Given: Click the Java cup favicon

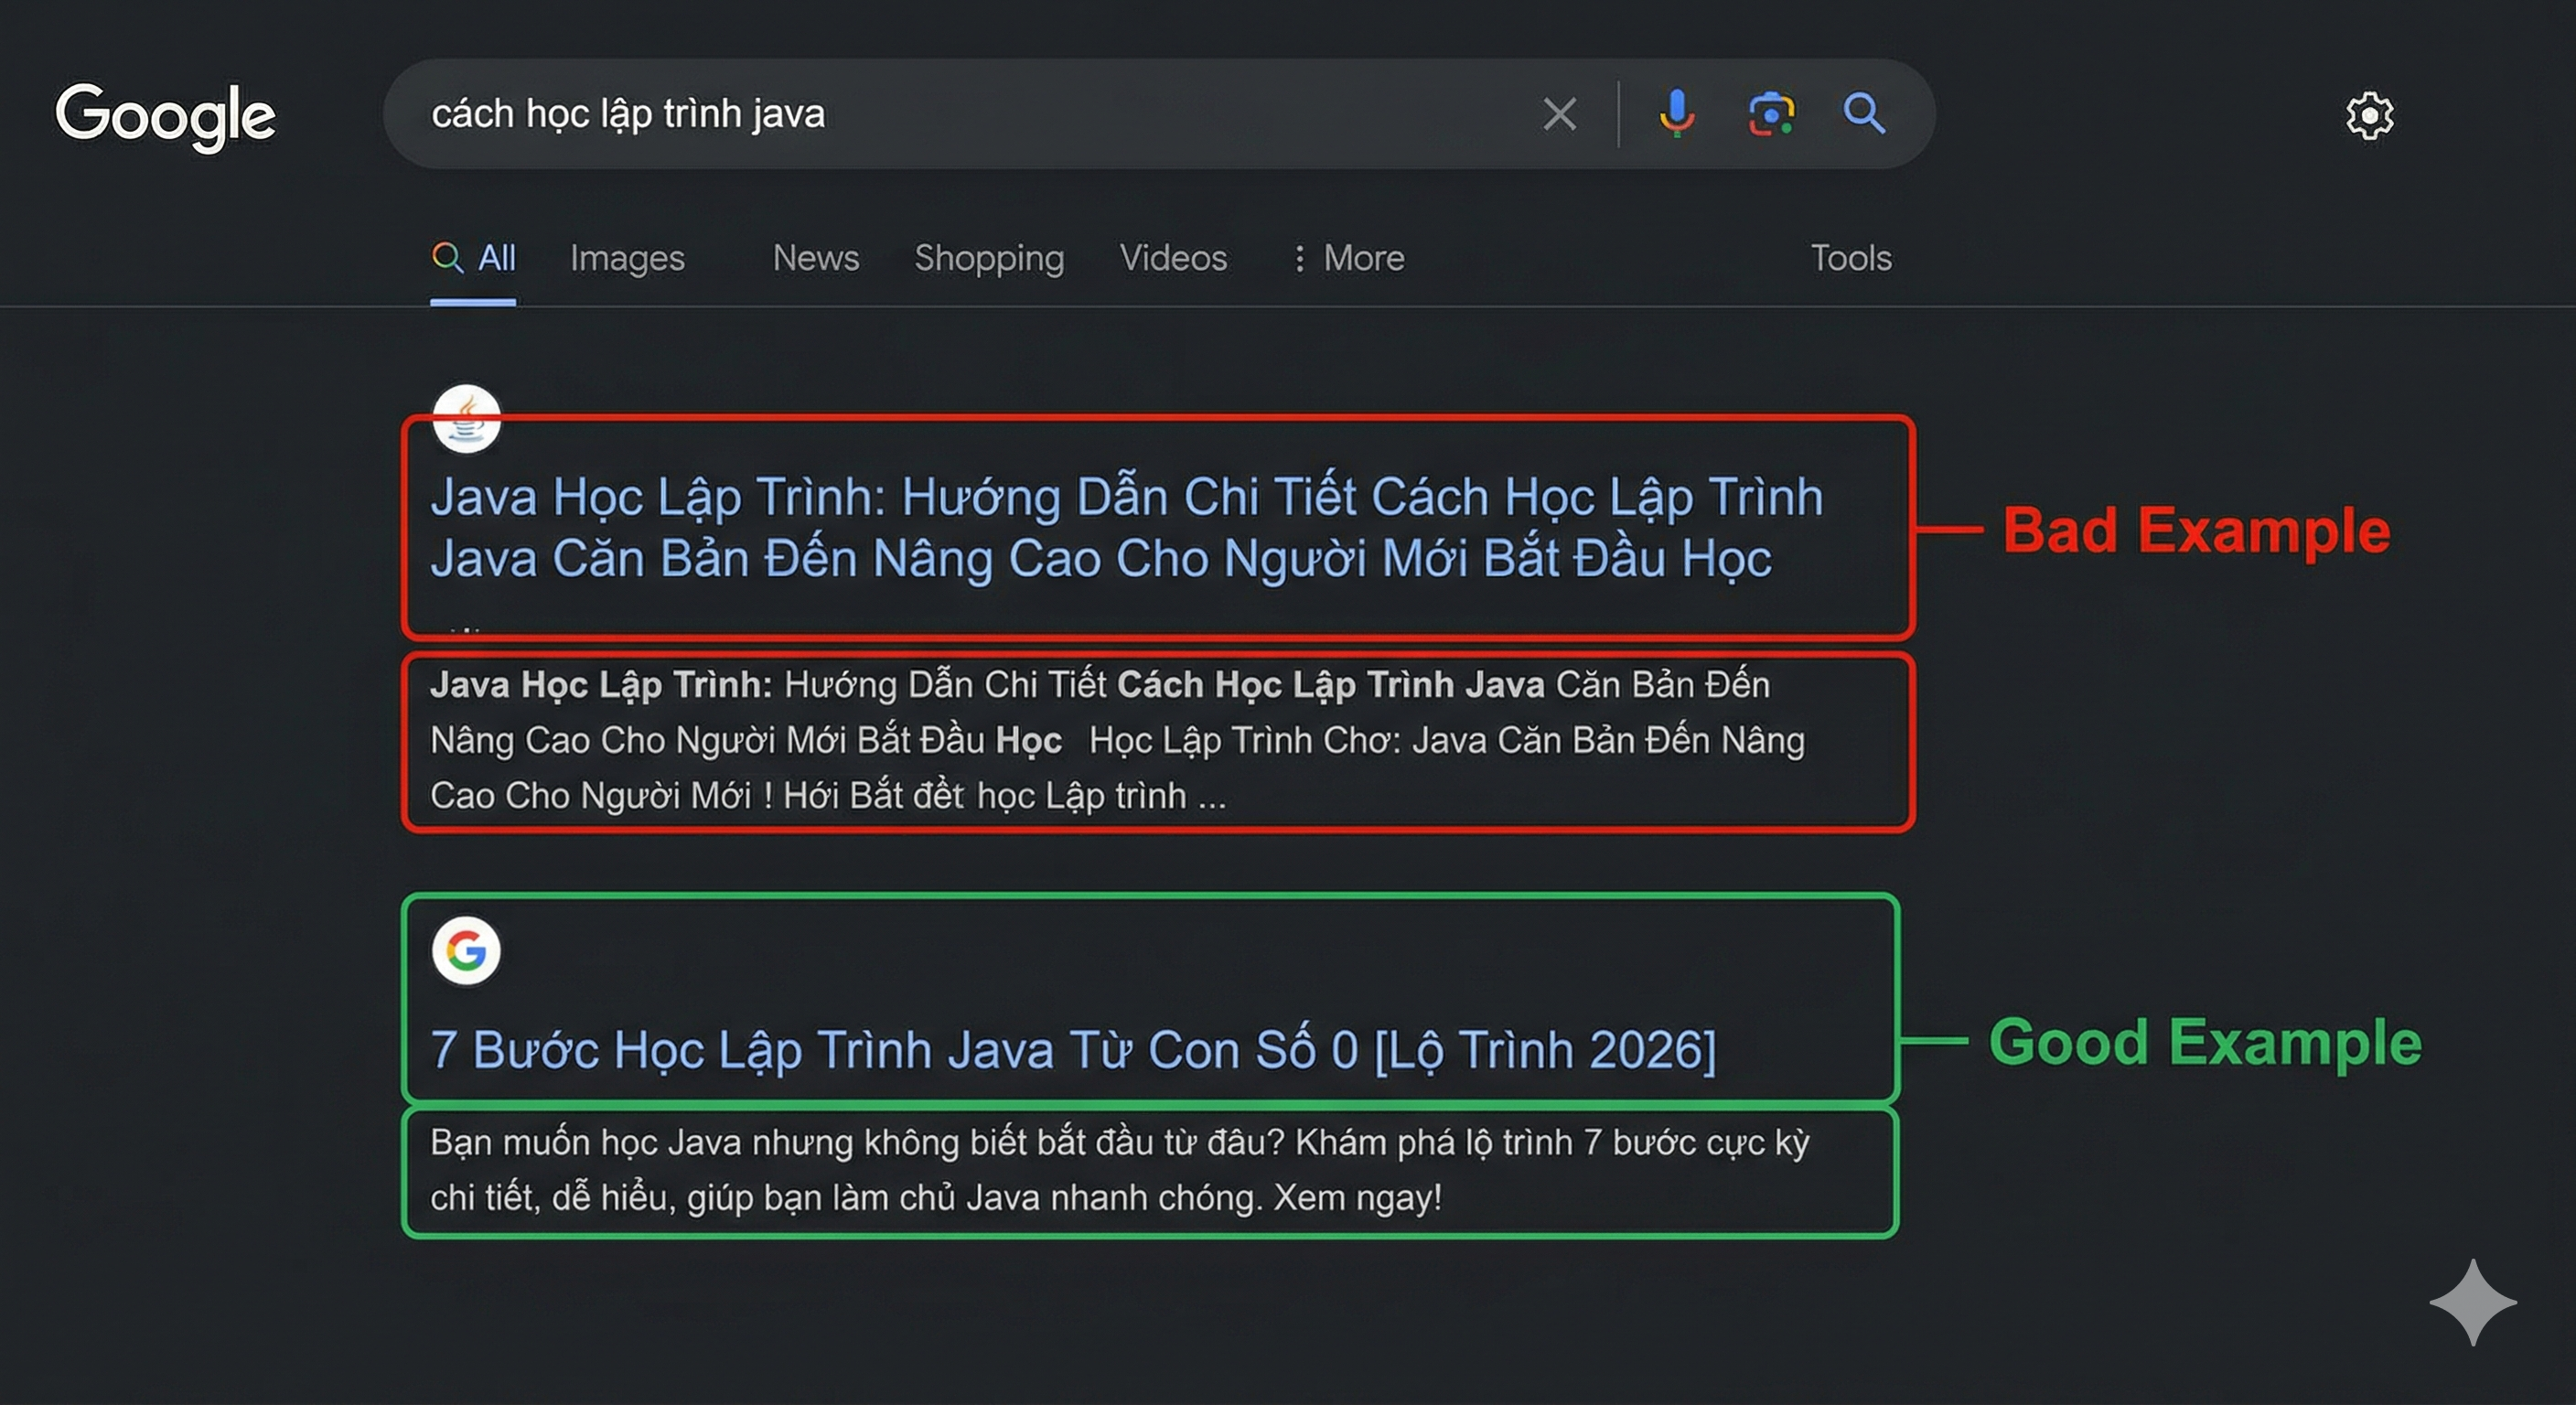Looking at the screenshot, I should [x=466, y=419].
